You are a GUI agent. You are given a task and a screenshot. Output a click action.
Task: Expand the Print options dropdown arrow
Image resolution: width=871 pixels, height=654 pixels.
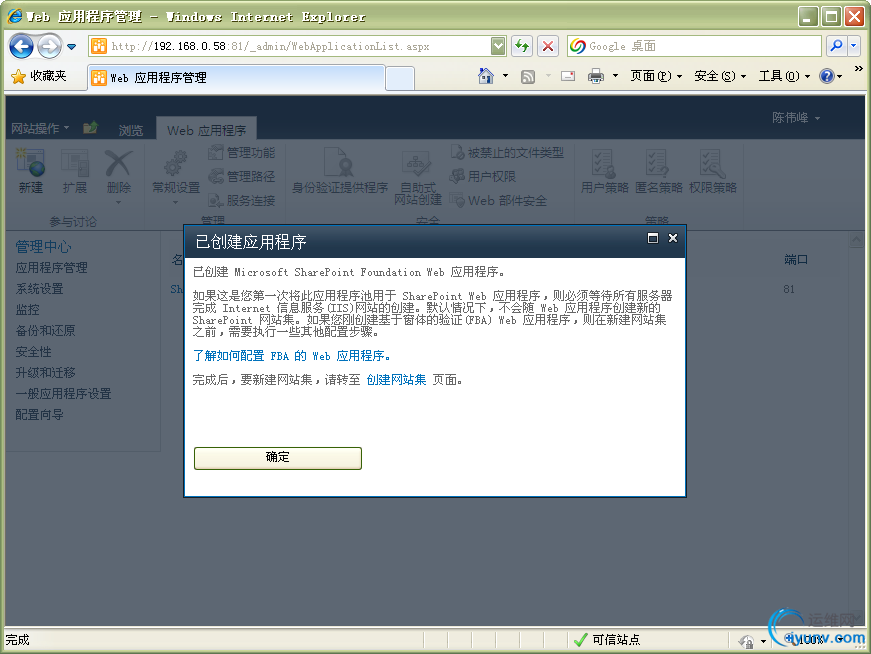[615, 76]
